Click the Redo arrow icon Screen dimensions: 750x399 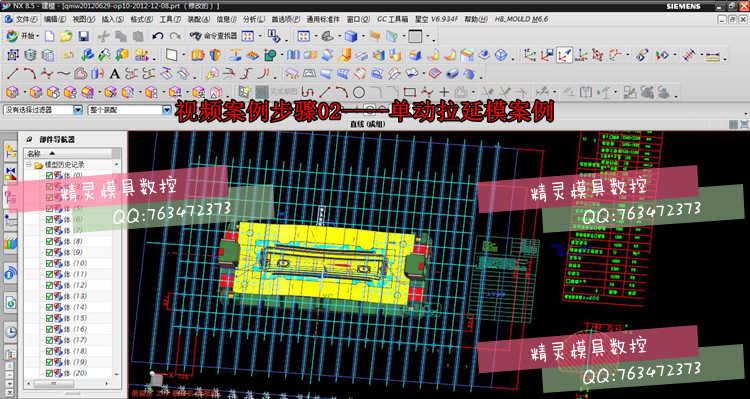175,36
